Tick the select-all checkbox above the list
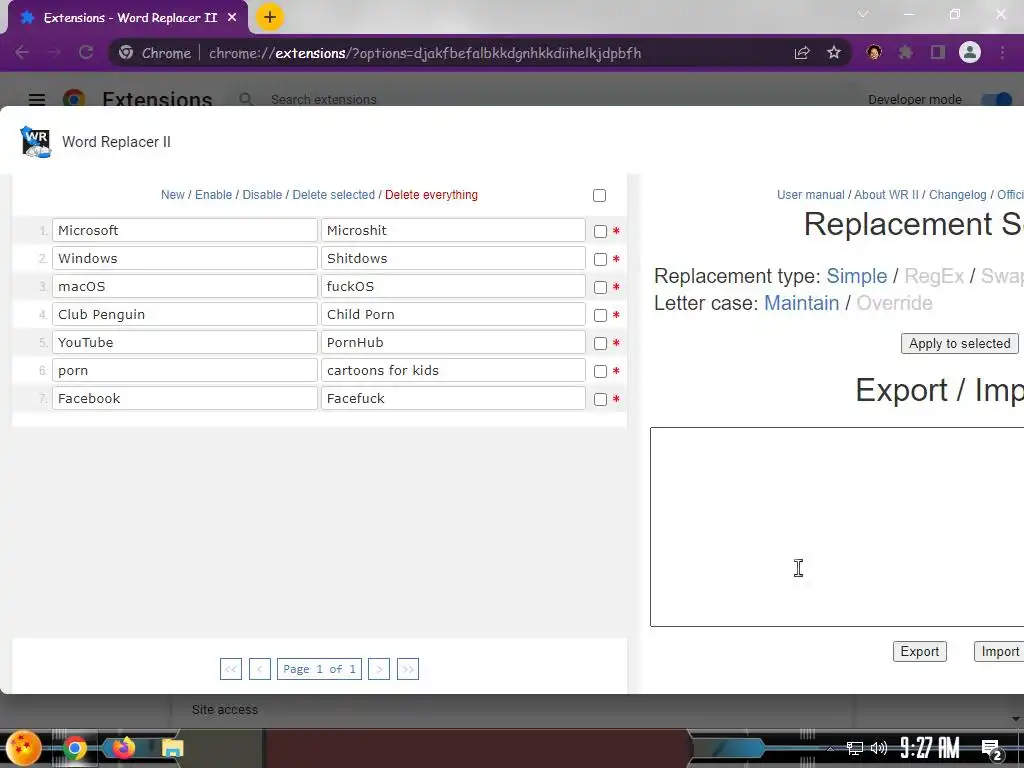This screenshot has width=1024, height=768. pyautogui.click(x=600, y=195)
